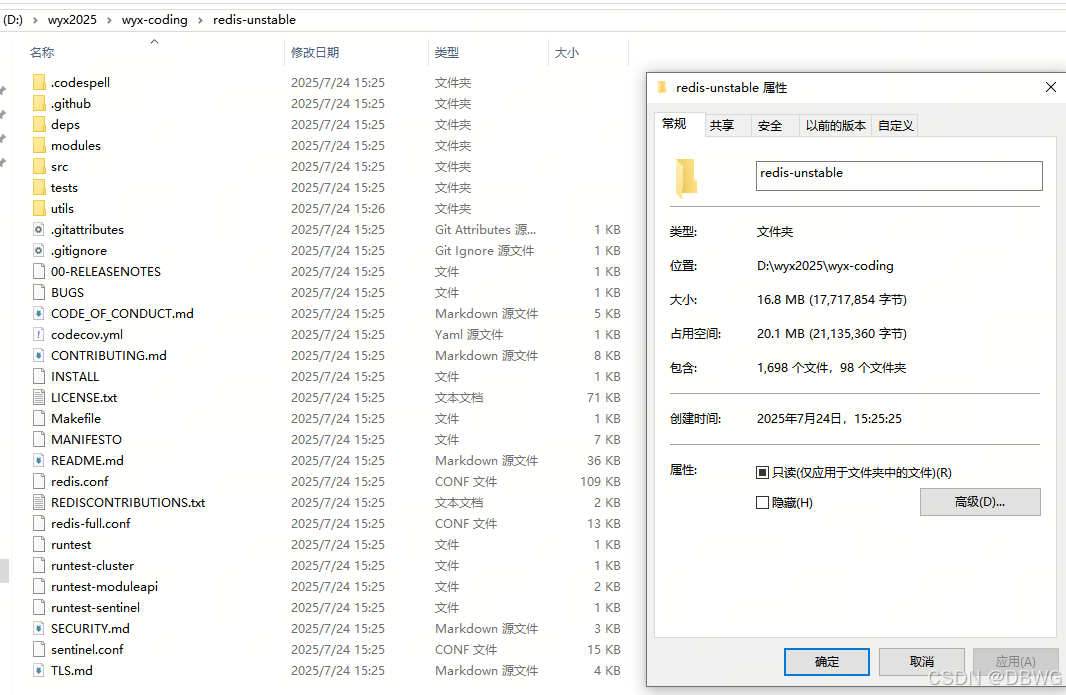Select the redis-full.conf file

point(90,524)
